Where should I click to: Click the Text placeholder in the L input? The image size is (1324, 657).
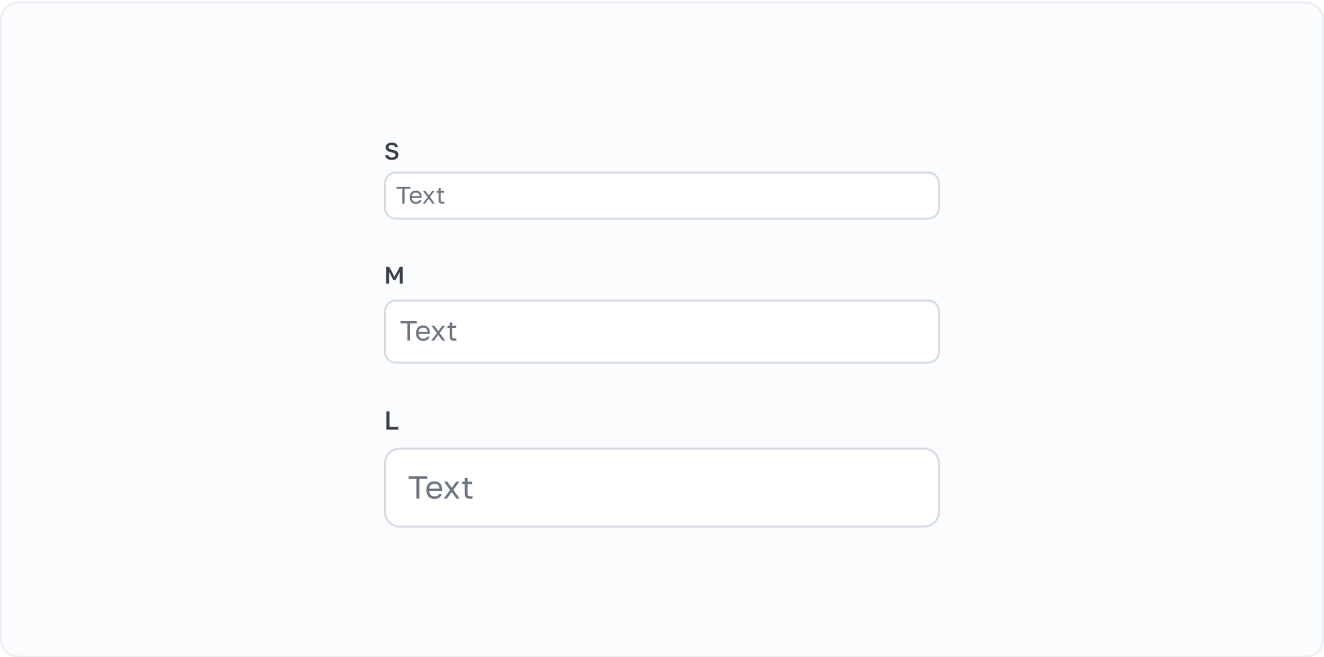tap(440, 487)
